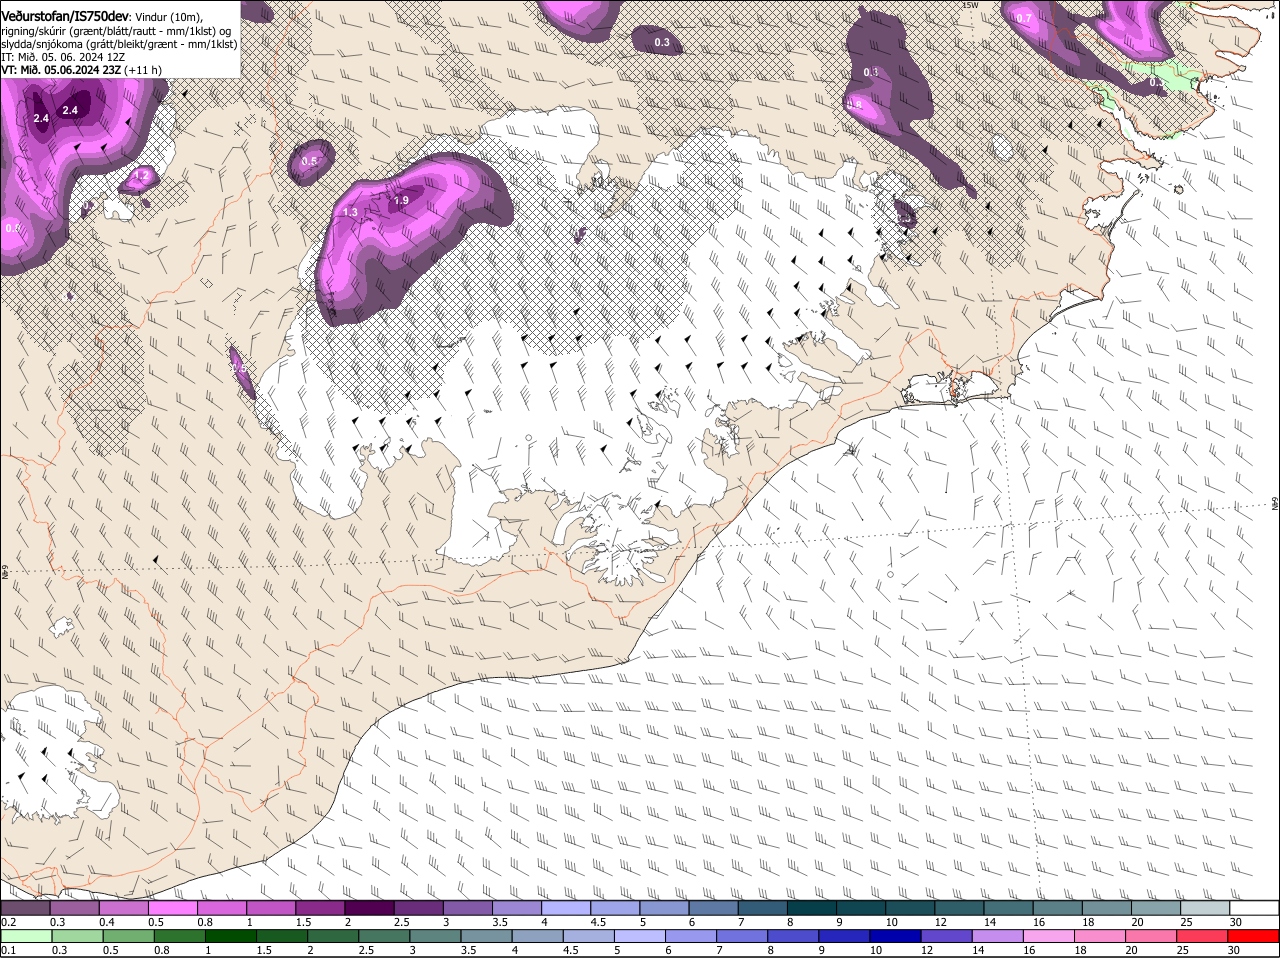Click the 0.1 label in the lower legend

point(8,950)
